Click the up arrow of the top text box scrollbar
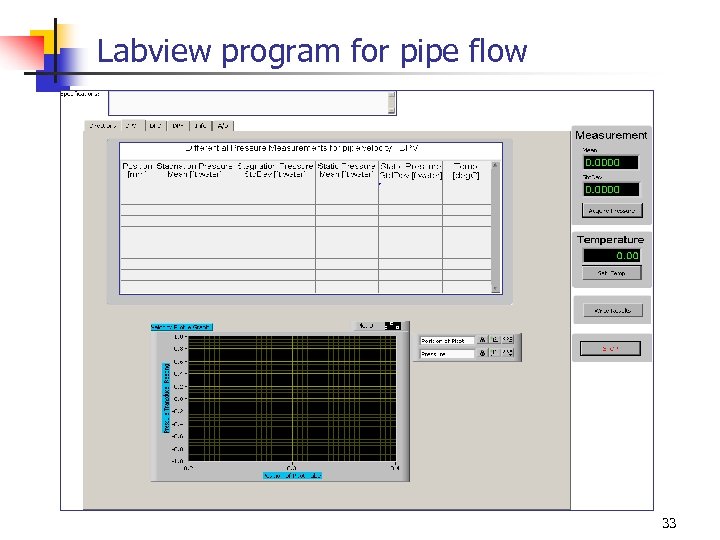This screenshot has width=720, height=540. point(392,95)
